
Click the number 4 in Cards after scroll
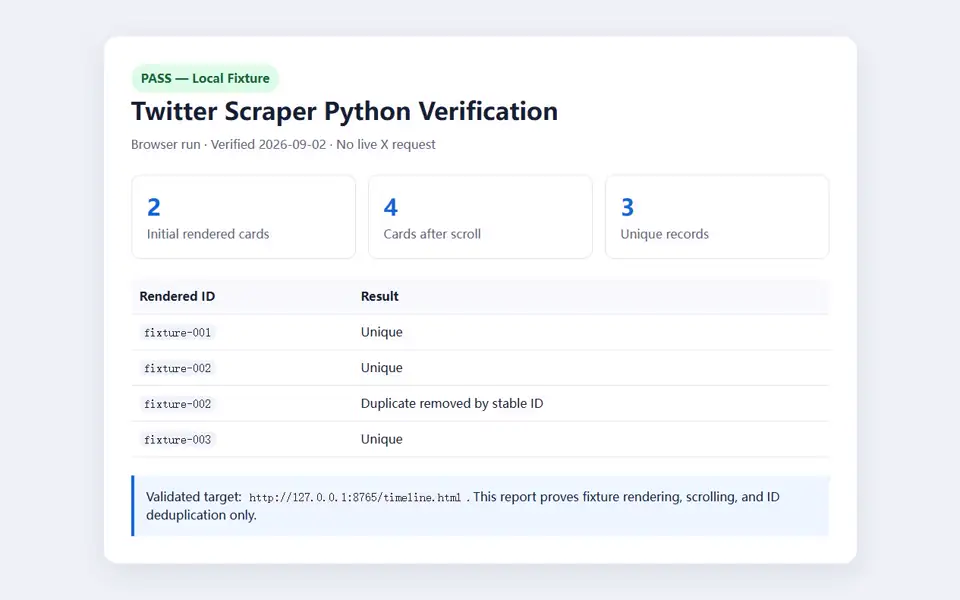click(x=391, y=208)
